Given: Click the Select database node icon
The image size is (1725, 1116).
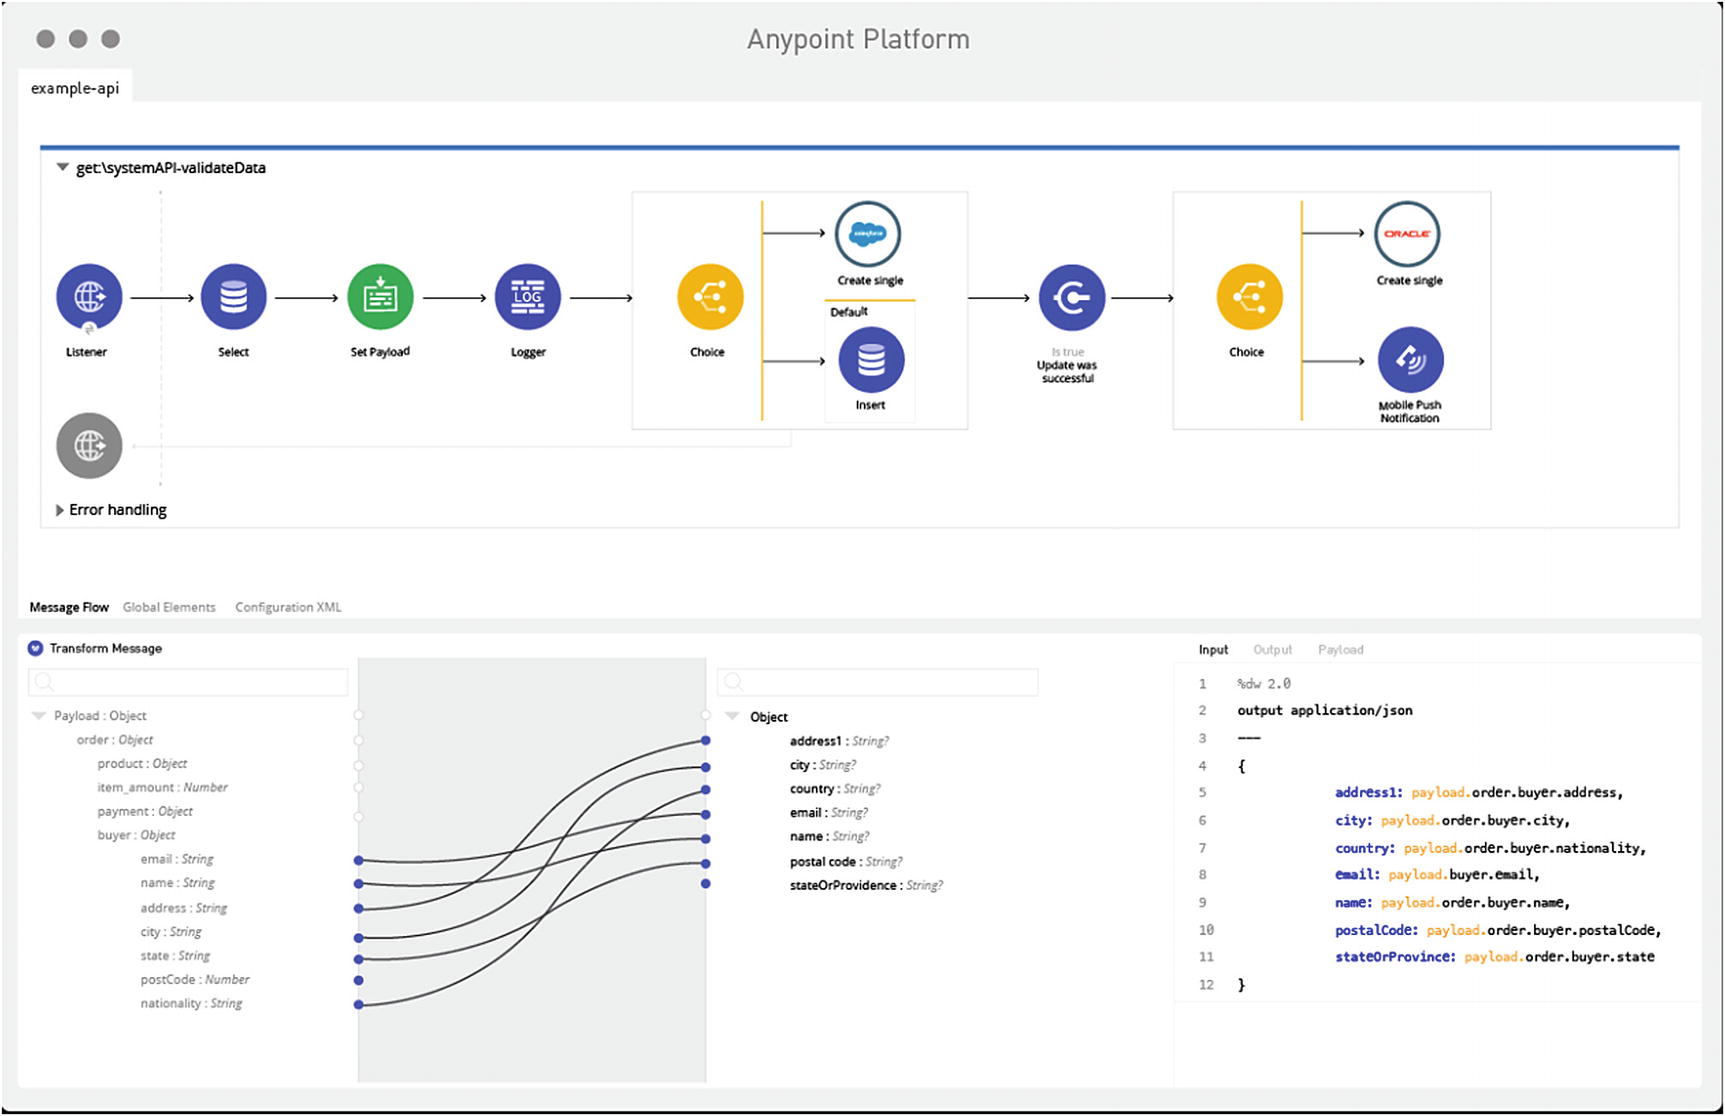Looking at the screenshot, I should [x=233, y=297].
